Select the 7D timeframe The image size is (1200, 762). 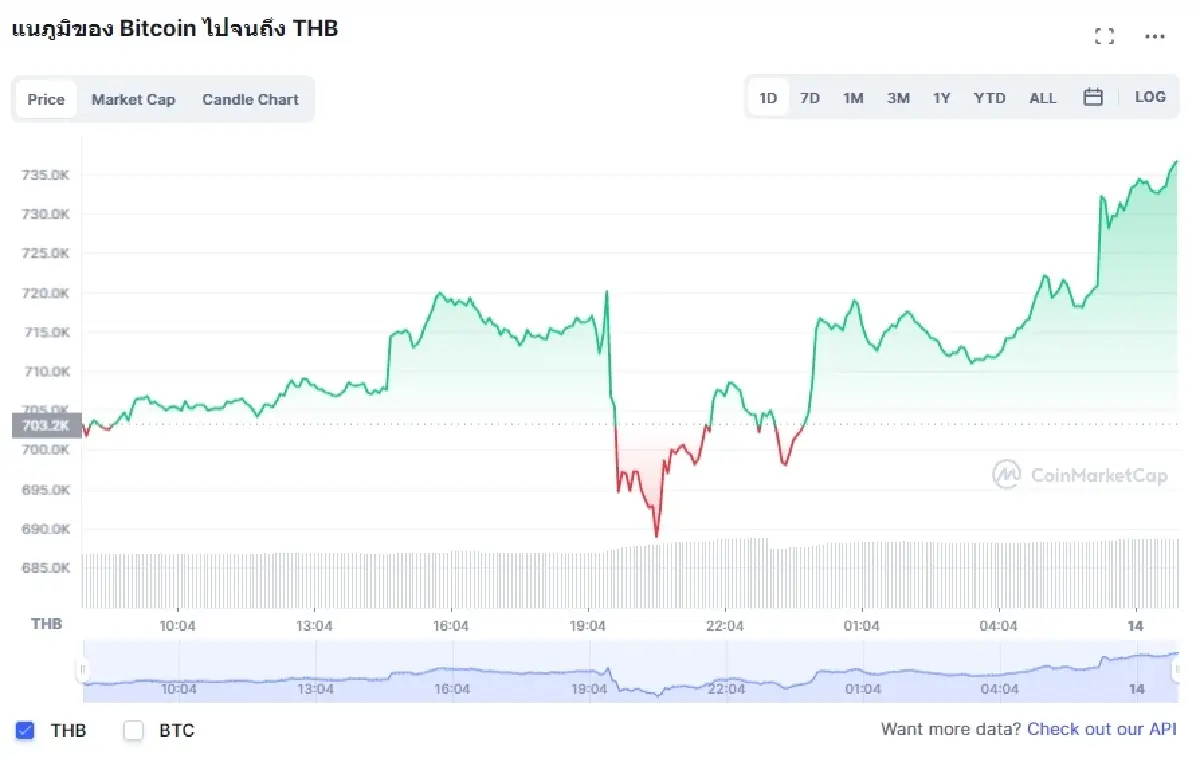click(810, 97)
